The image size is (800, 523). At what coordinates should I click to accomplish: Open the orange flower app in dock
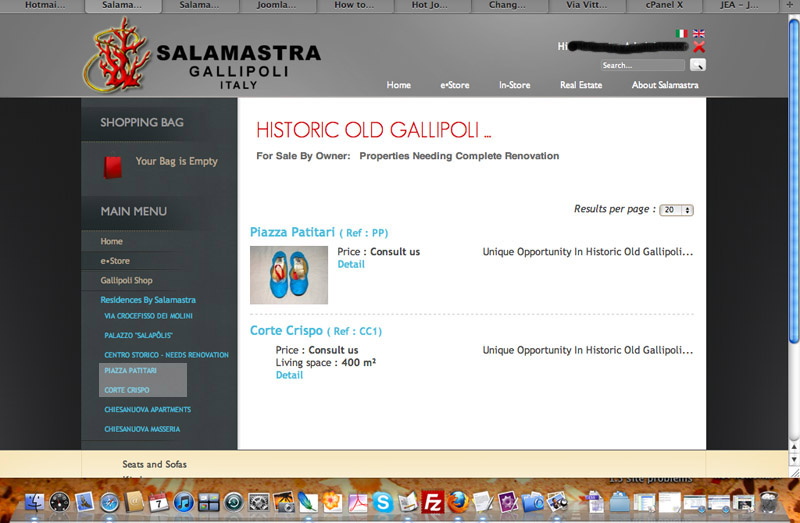coord(332,502)
